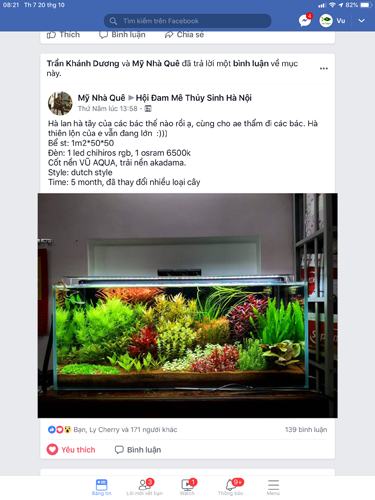Open Lời mời kết bạn friend requests
The image size is (375, 500).
click(x=144, y=487)
